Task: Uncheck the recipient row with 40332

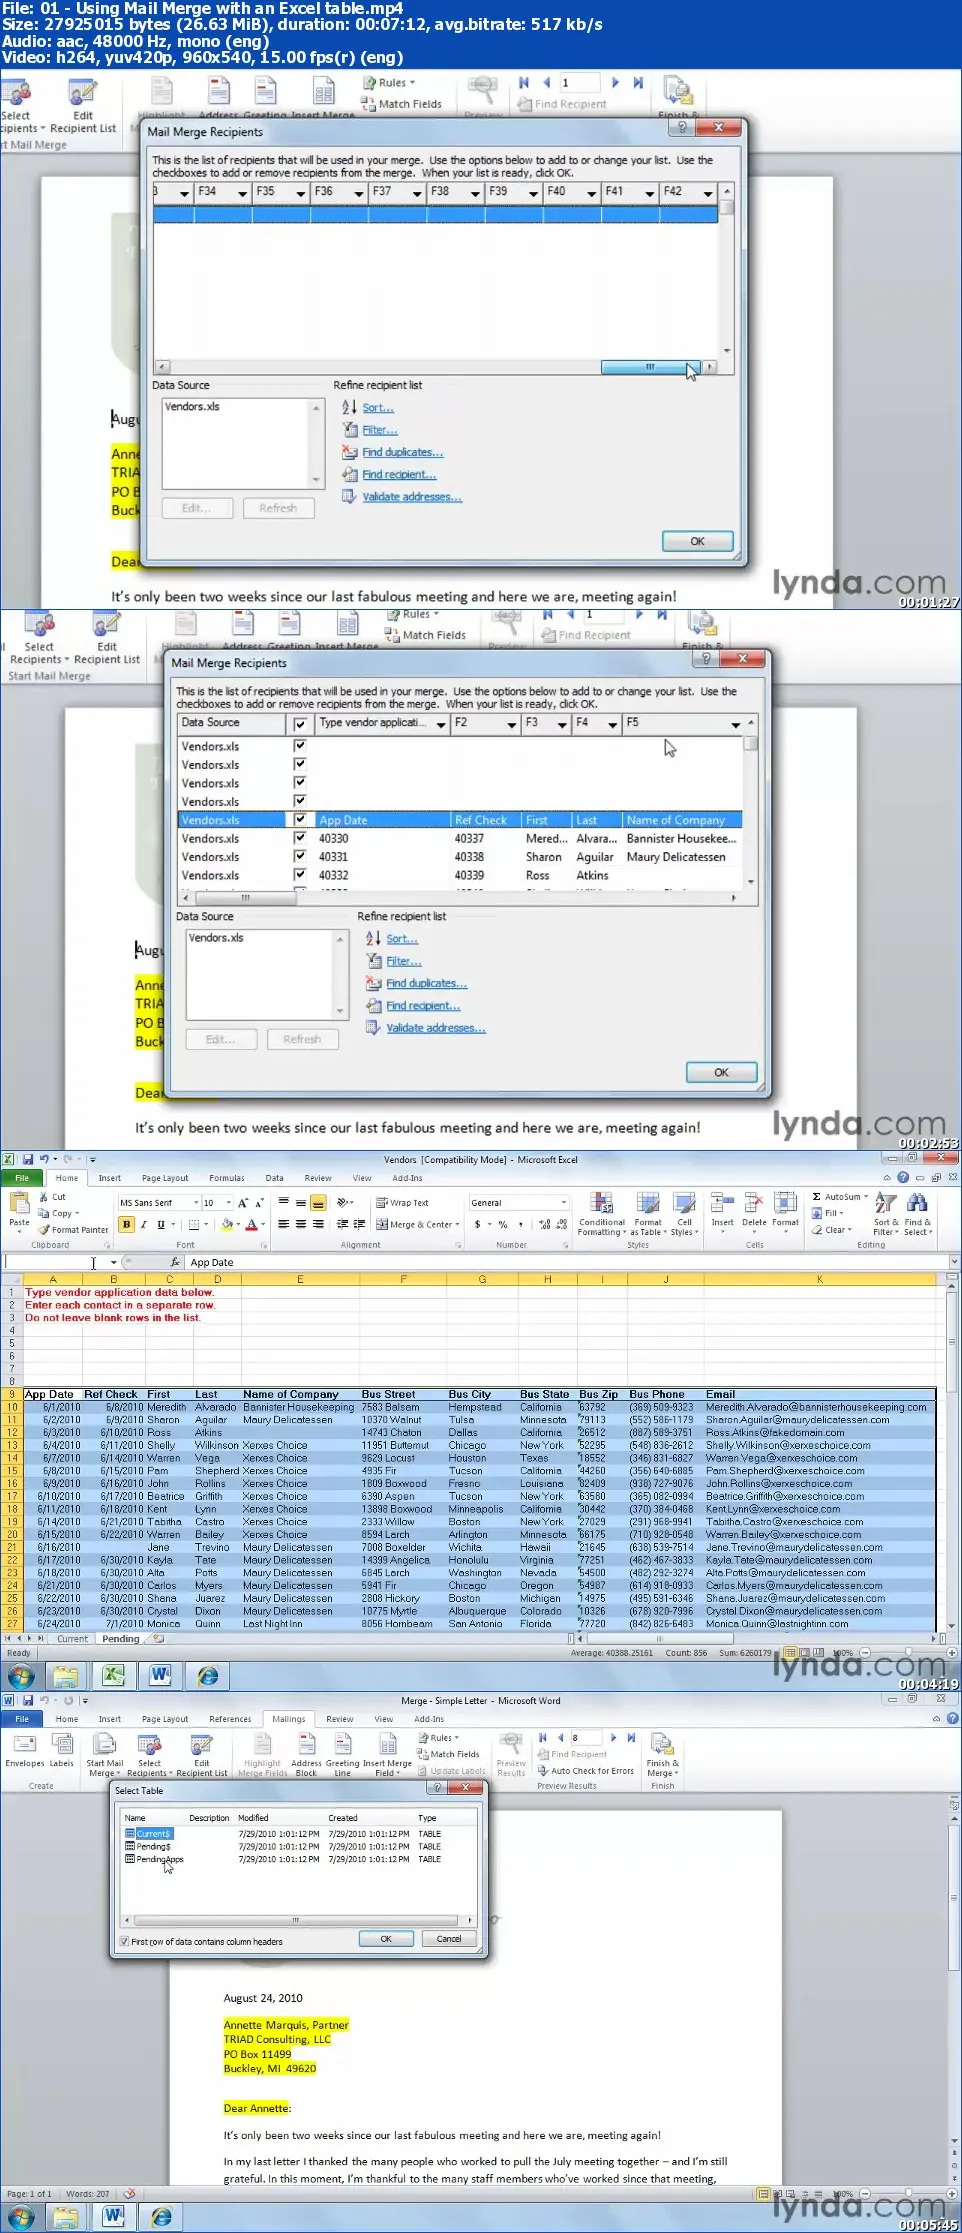Action: [x=299, y=874]
